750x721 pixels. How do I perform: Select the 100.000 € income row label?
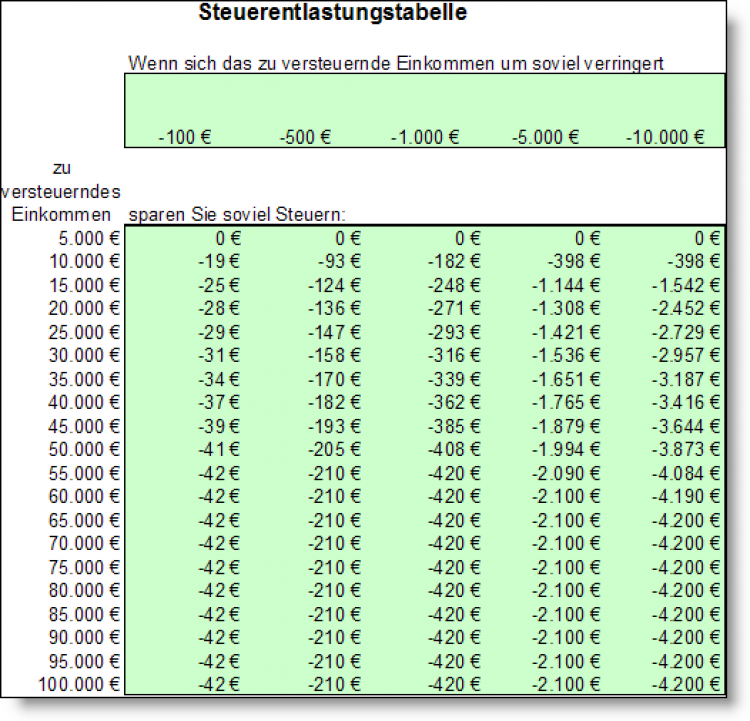(80, 684)
